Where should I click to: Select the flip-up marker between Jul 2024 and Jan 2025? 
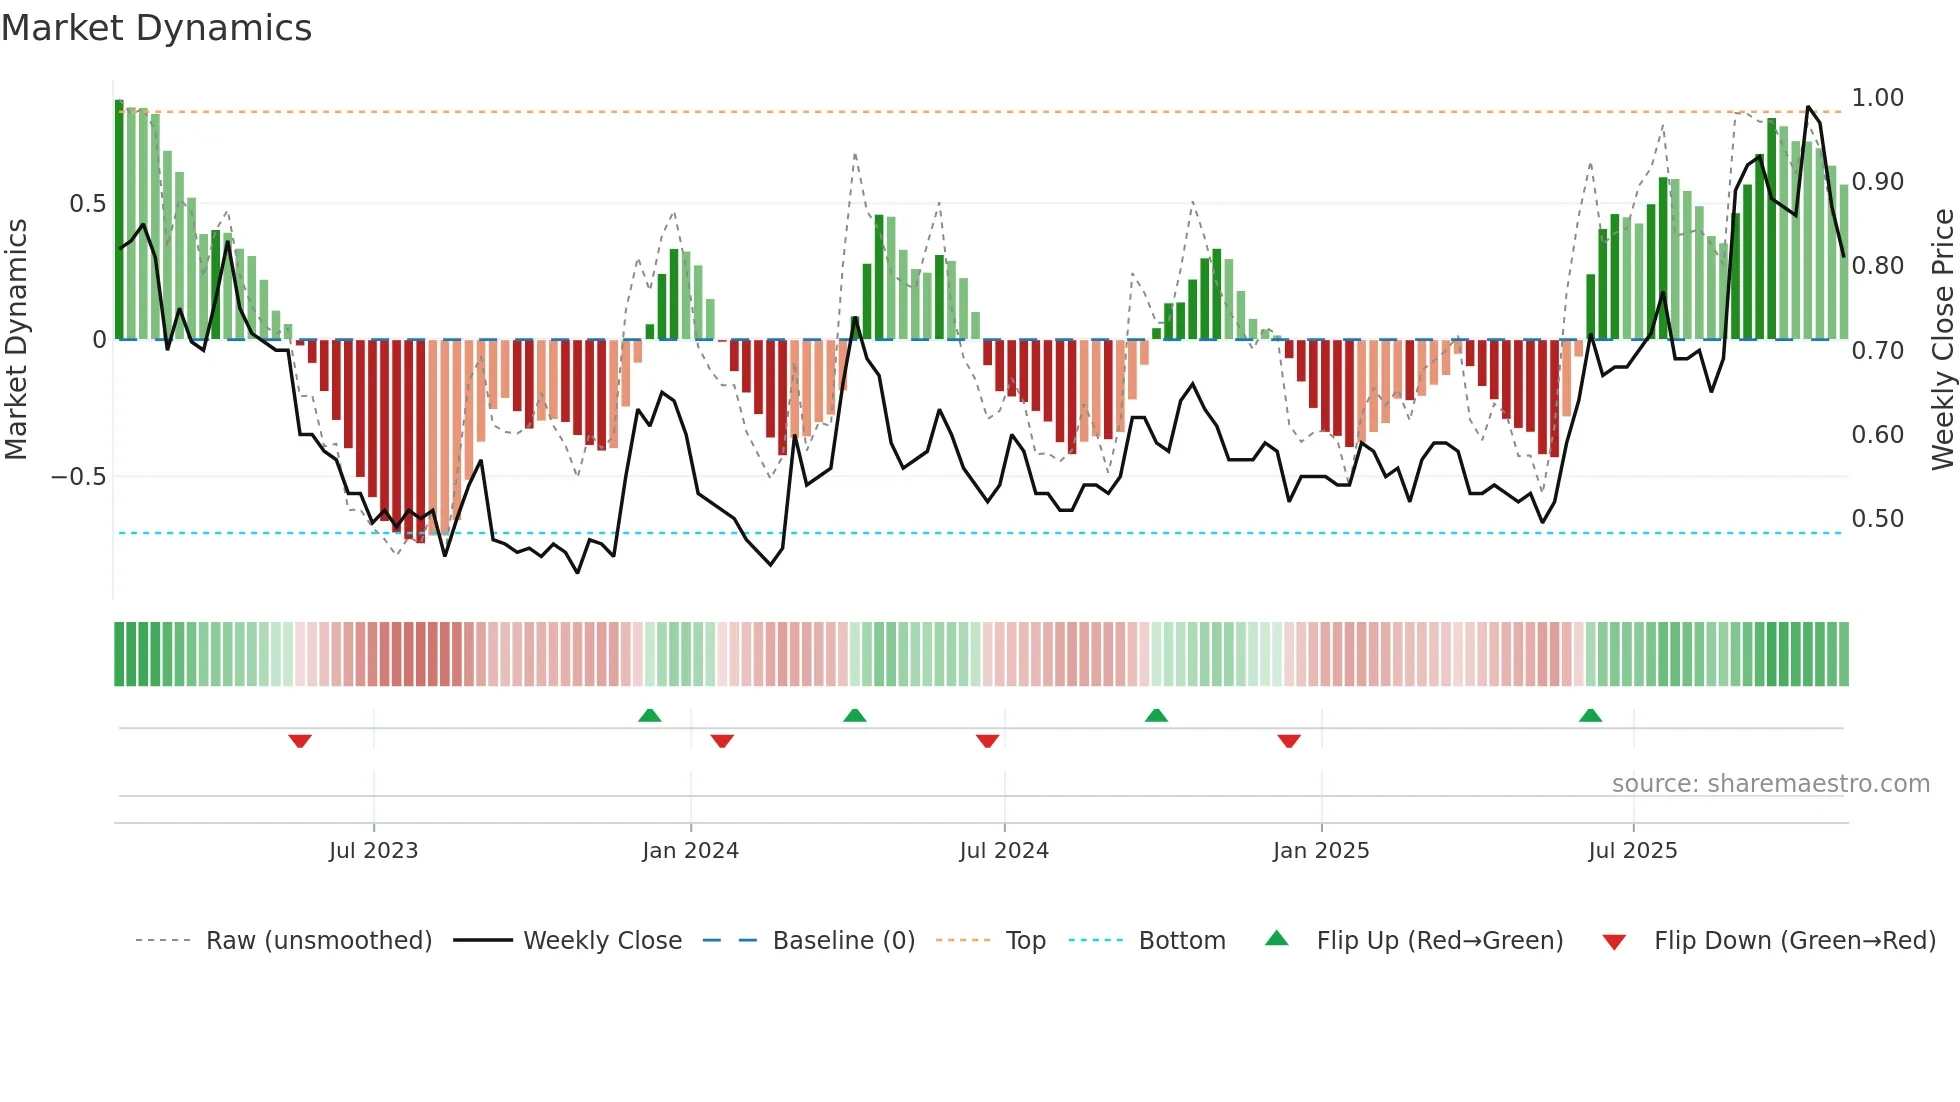(x=1156, y=715)
